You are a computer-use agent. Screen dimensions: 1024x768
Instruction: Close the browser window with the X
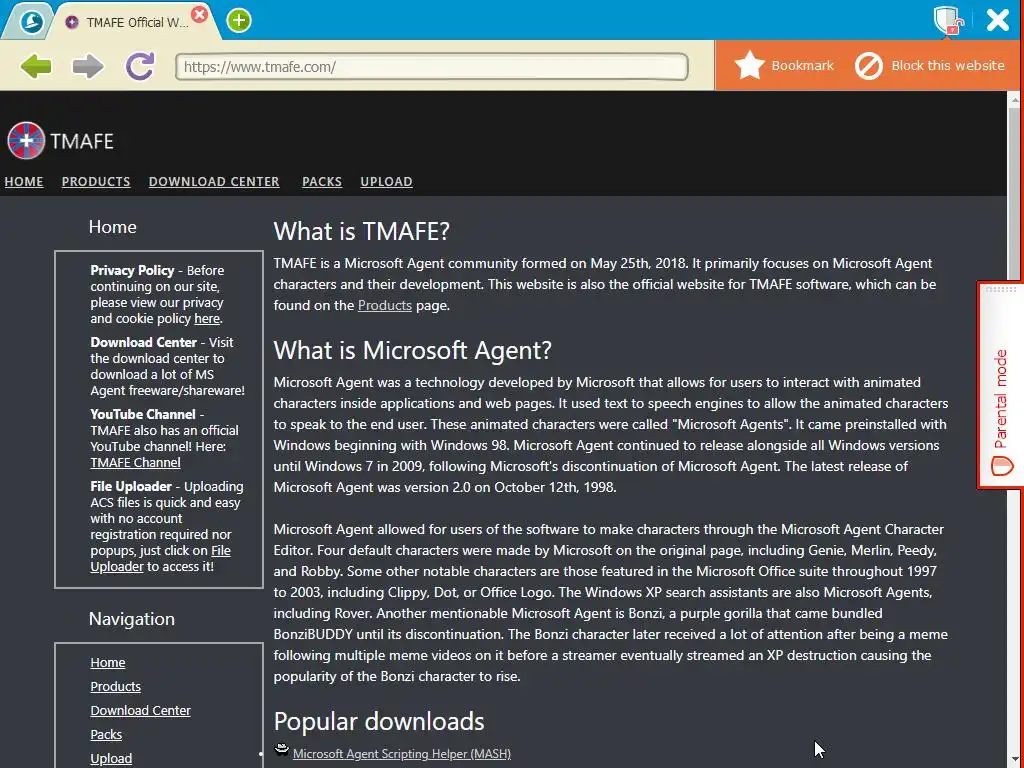[998, 20]
